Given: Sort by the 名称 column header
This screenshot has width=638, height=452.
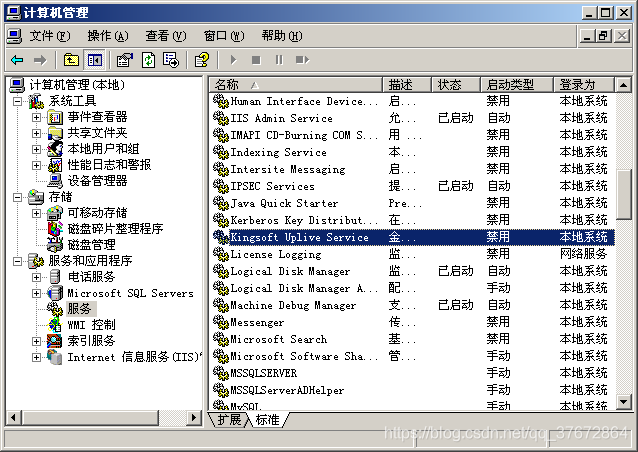Looking at the screenshot, I should coord(296,85).
